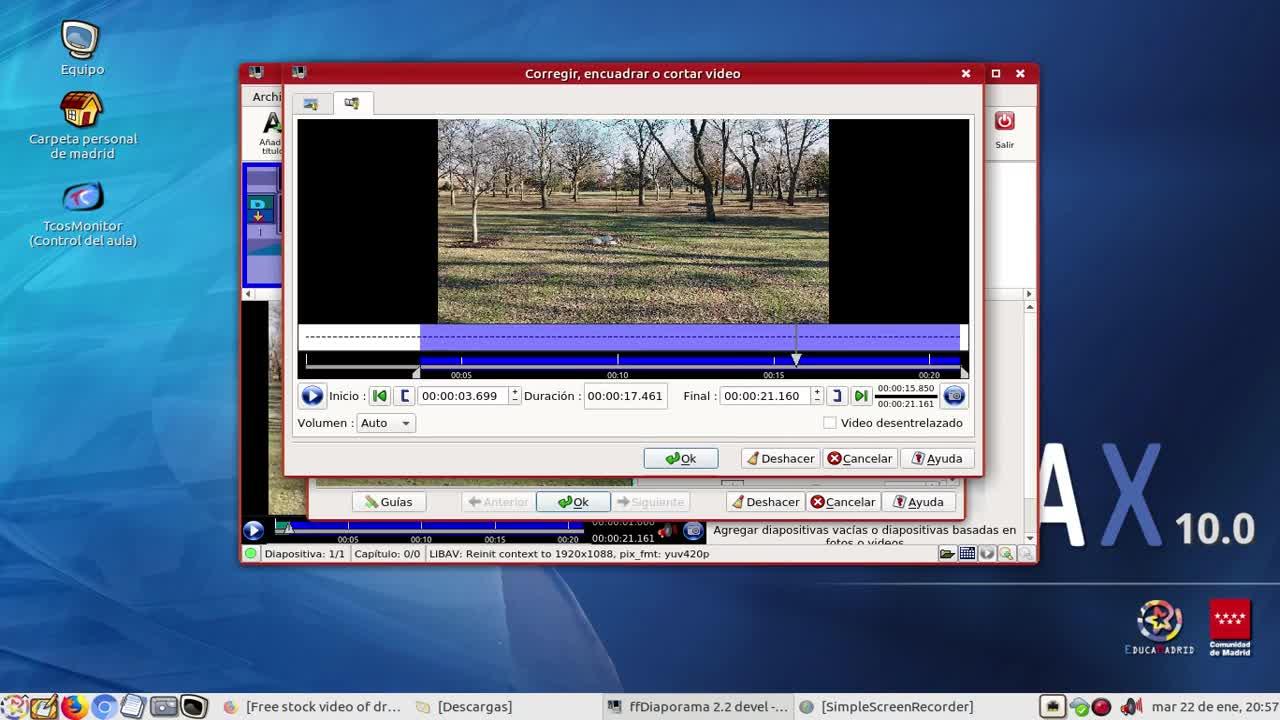The width and height of the screenshot is (1280, 720).
Task: Click Ok in the background slide dialog
Action: point(573,502)
